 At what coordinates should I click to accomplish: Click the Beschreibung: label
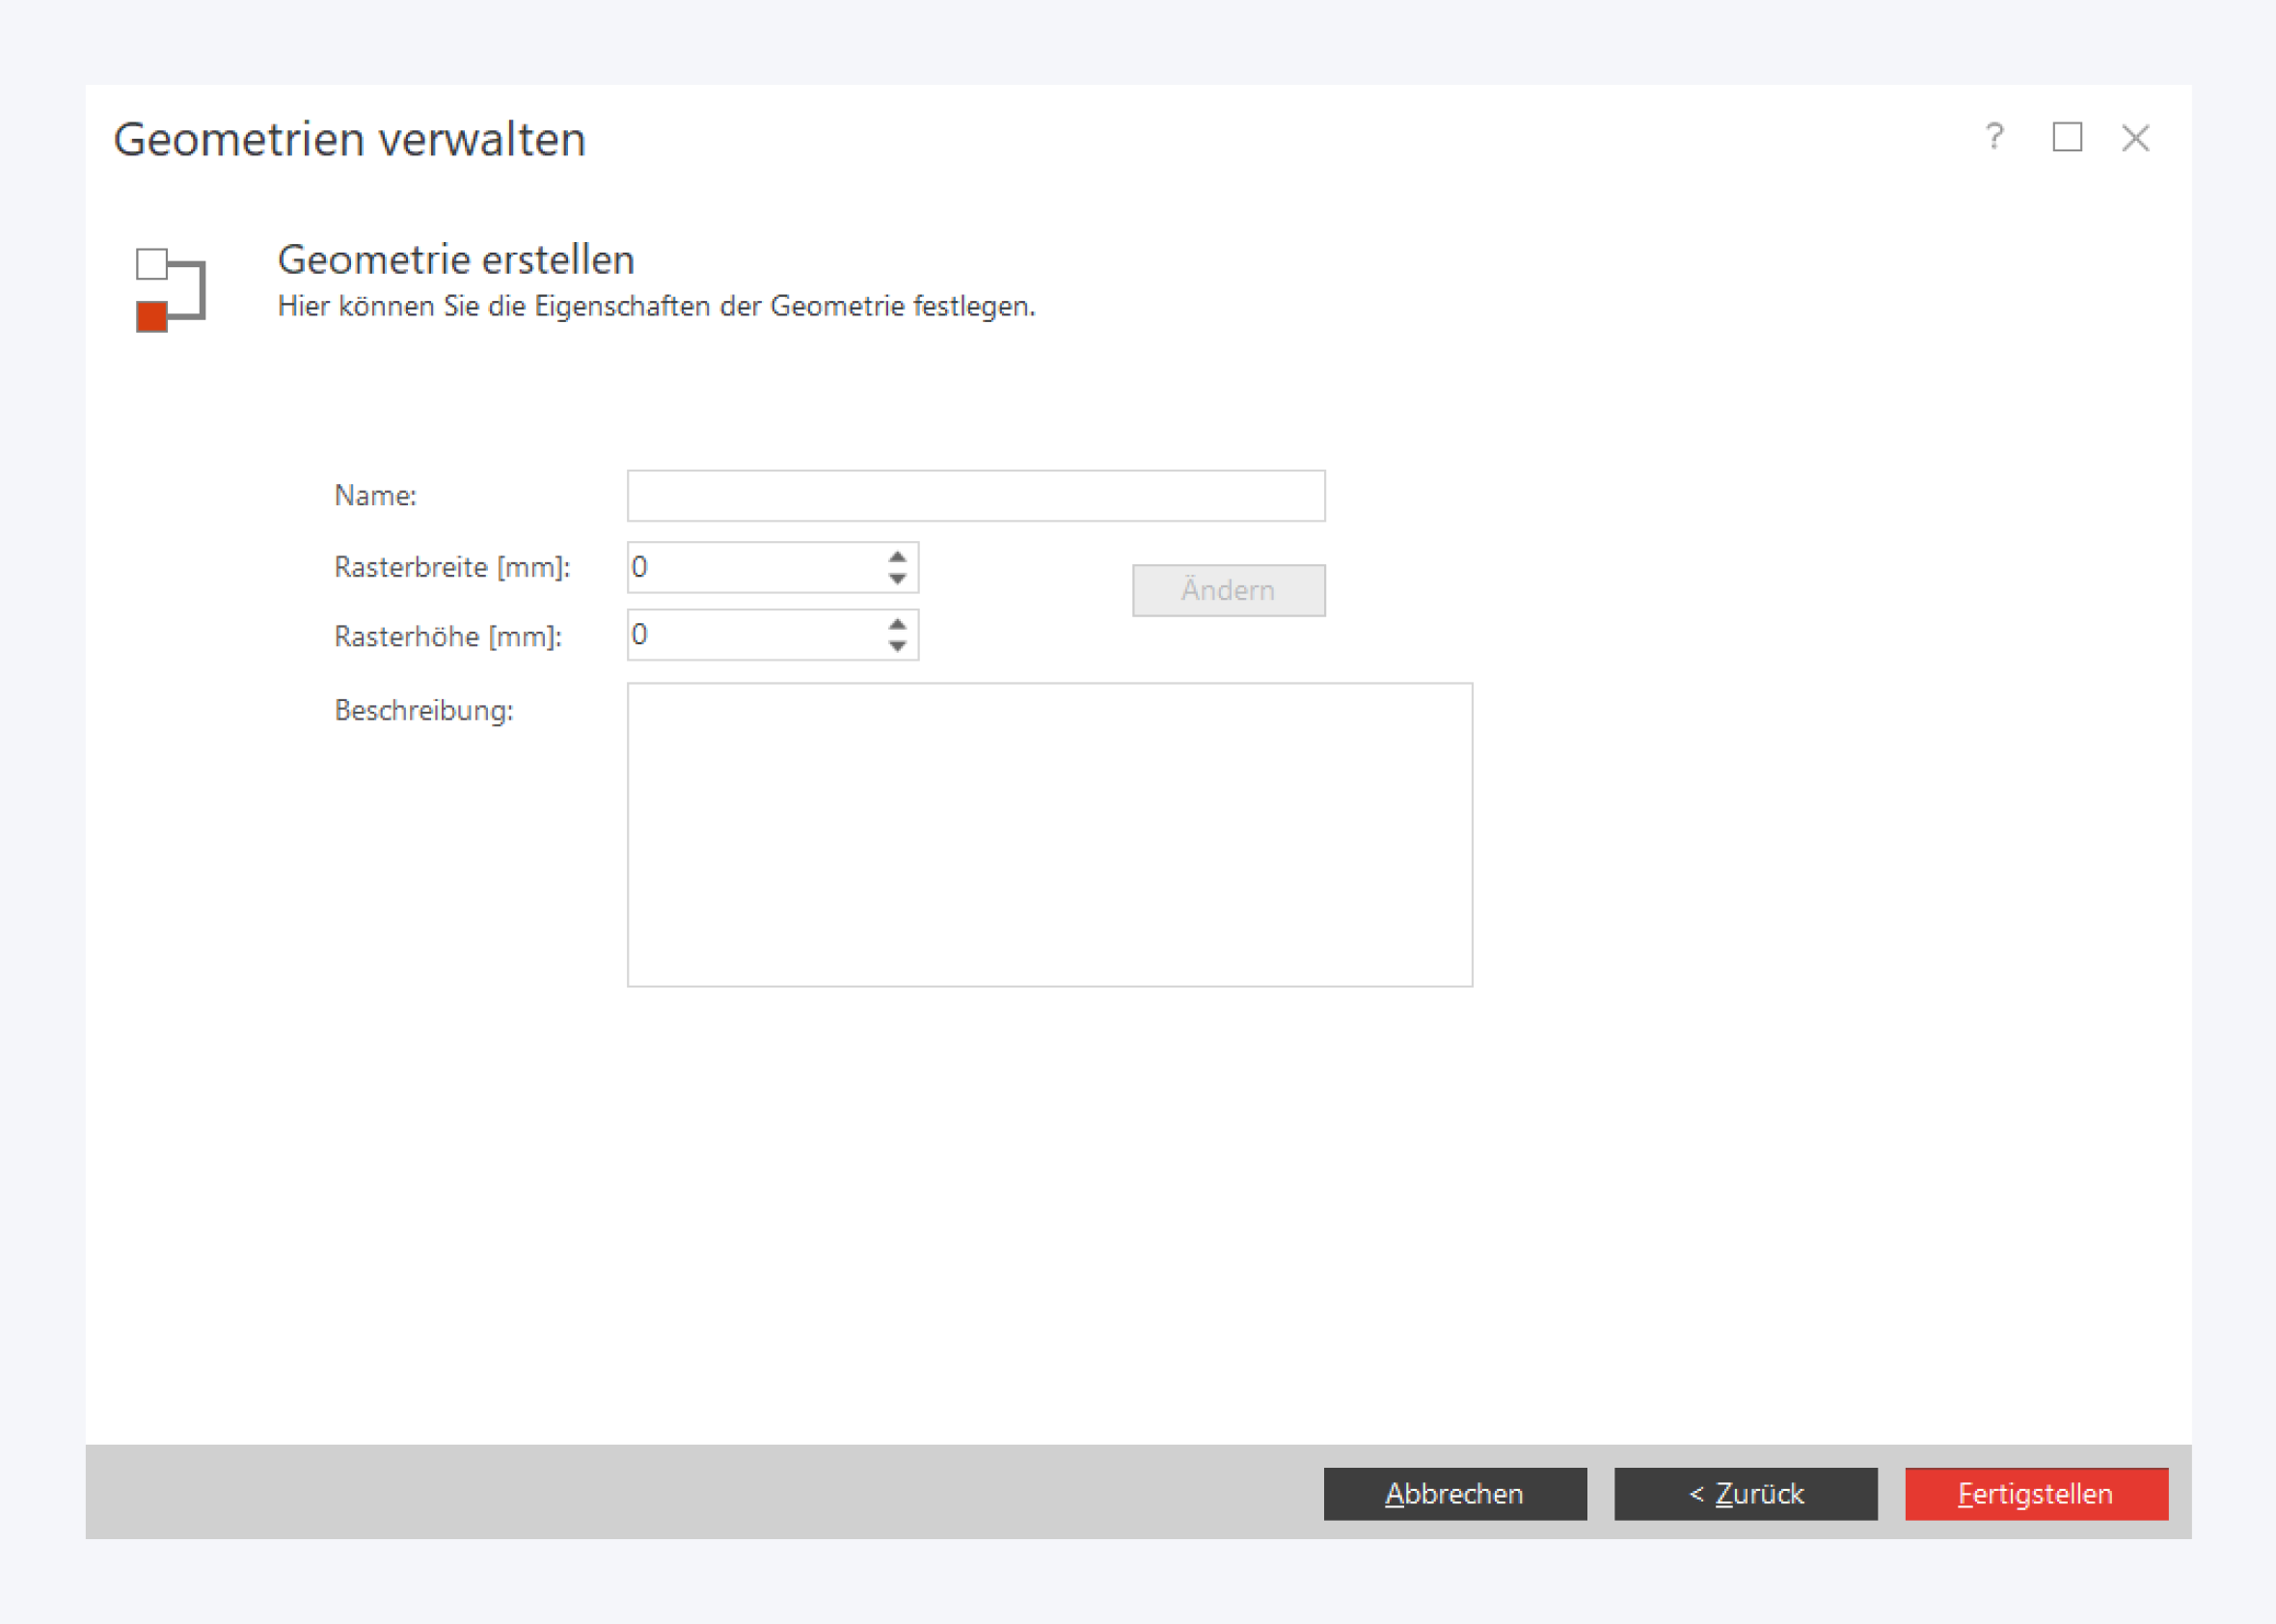[423, 711]
